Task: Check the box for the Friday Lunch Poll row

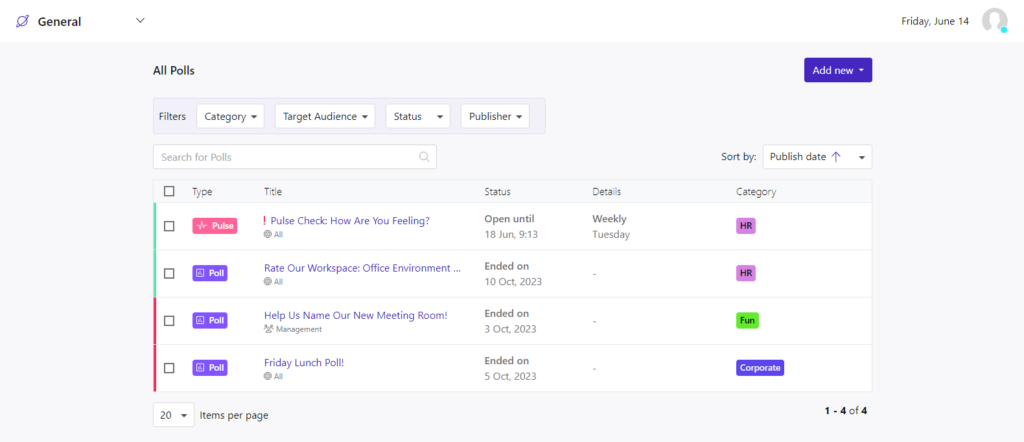Action: pos(169,368)
